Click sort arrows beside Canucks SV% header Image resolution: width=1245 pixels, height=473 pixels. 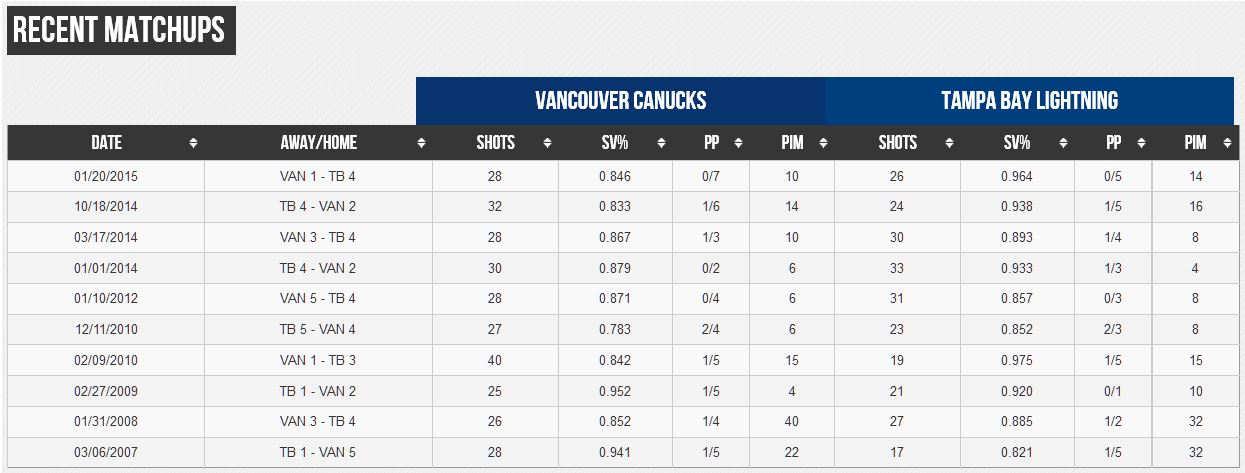coord(661,143)
